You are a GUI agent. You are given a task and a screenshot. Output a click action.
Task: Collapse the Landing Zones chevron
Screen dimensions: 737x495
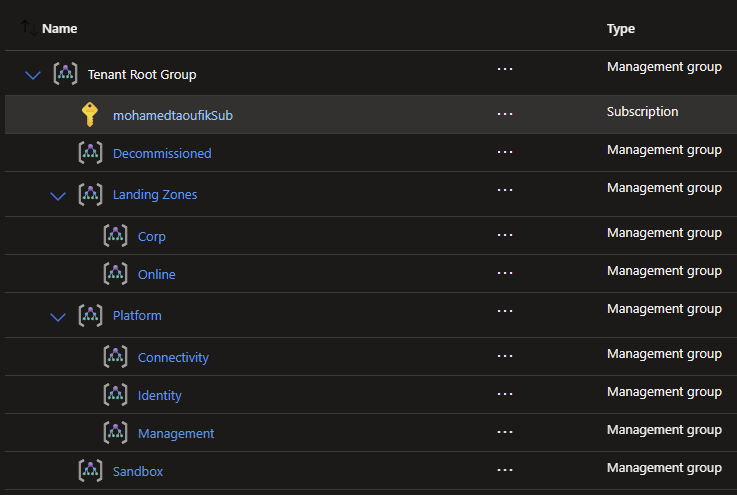point(58,196)
